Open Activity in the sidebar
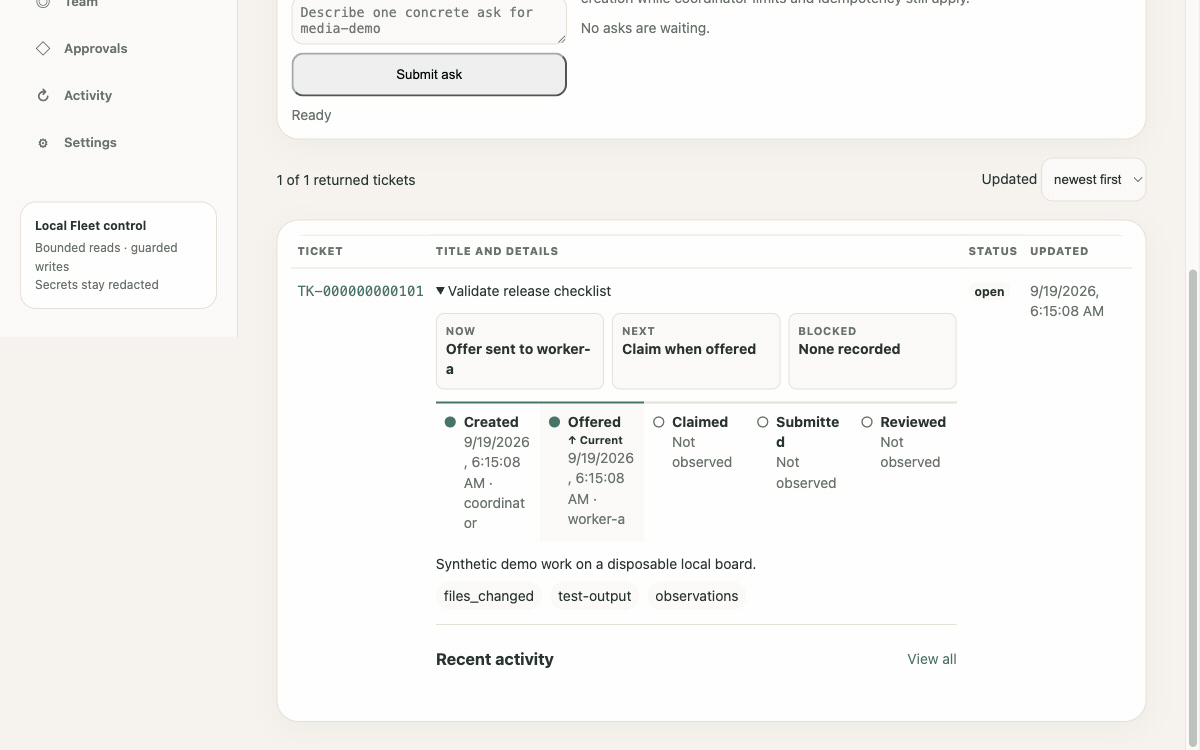The width and height of the screenshot is (1200, 750). point(88,95)
